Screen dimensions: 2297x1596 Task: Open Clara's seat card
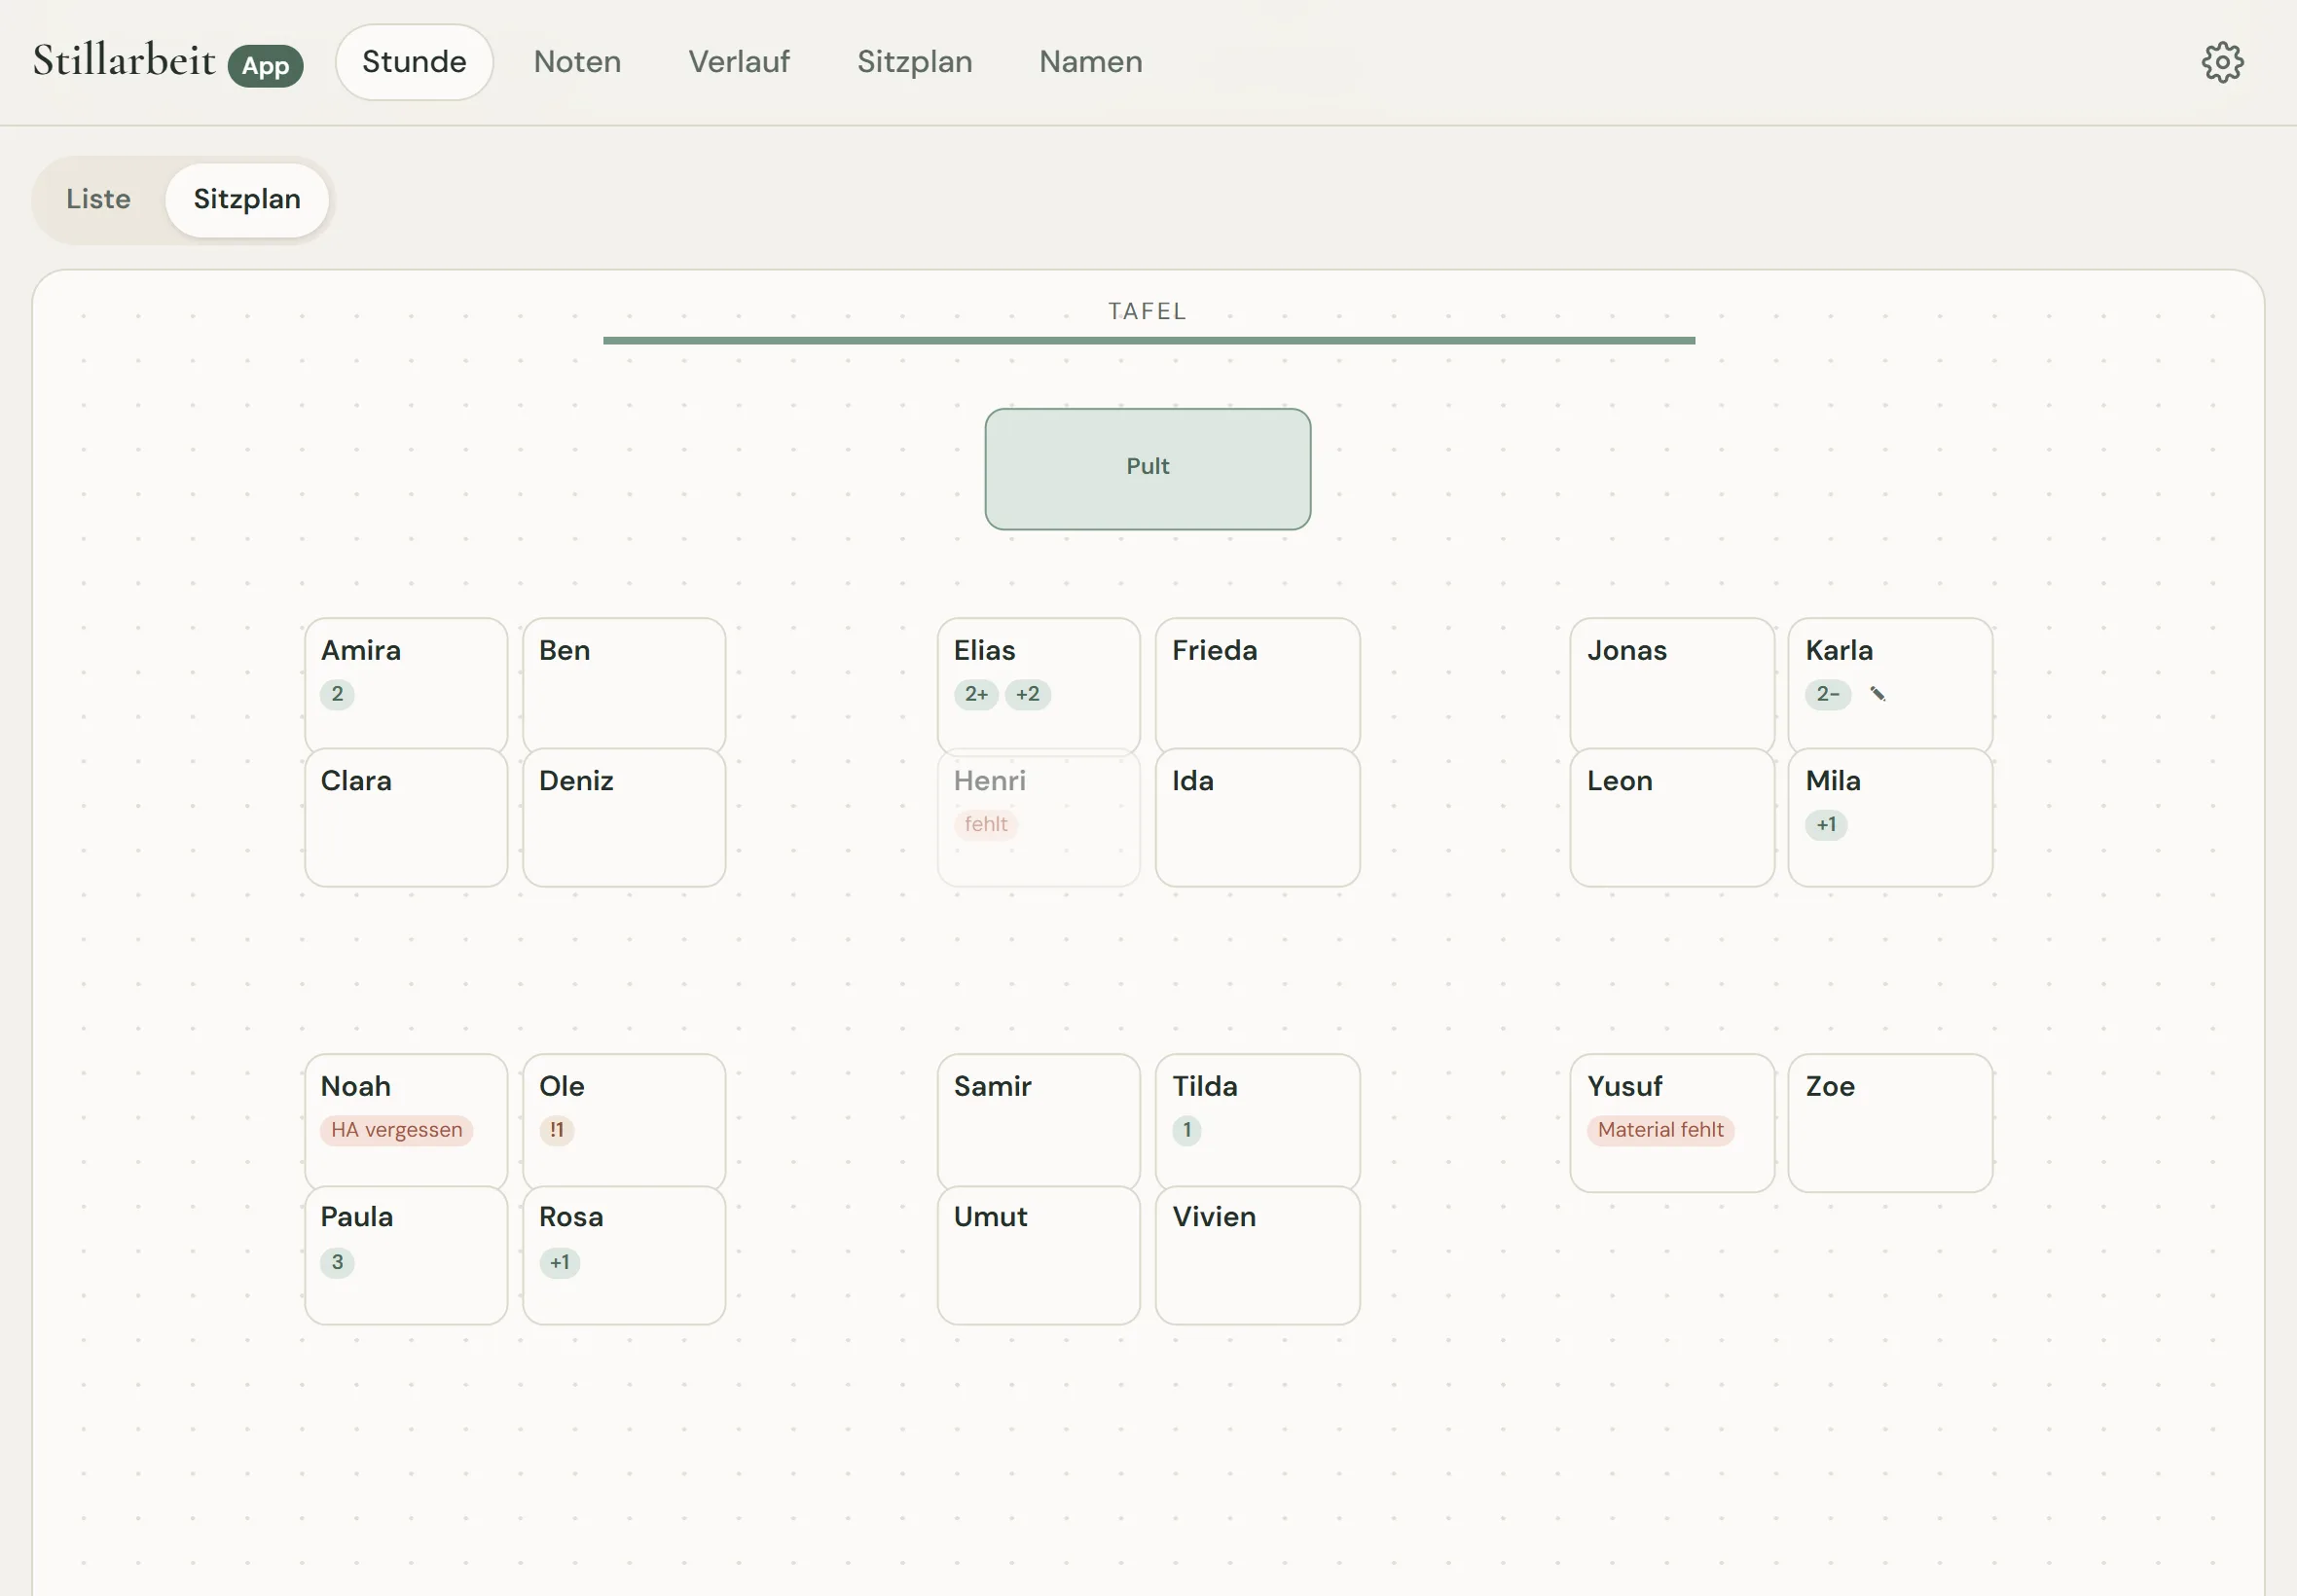(x=406, y=817)
